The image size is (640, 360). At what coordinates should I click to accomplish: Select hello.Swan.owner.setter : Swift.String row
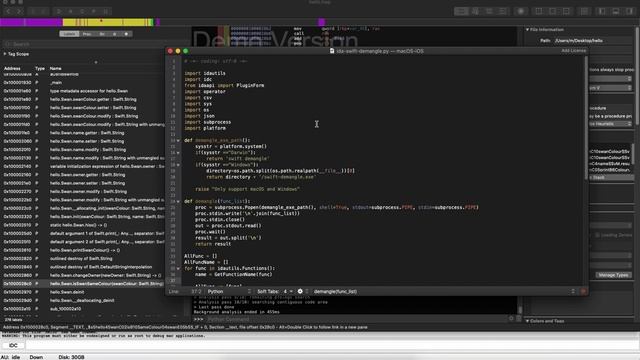click(x=84, y=183)
